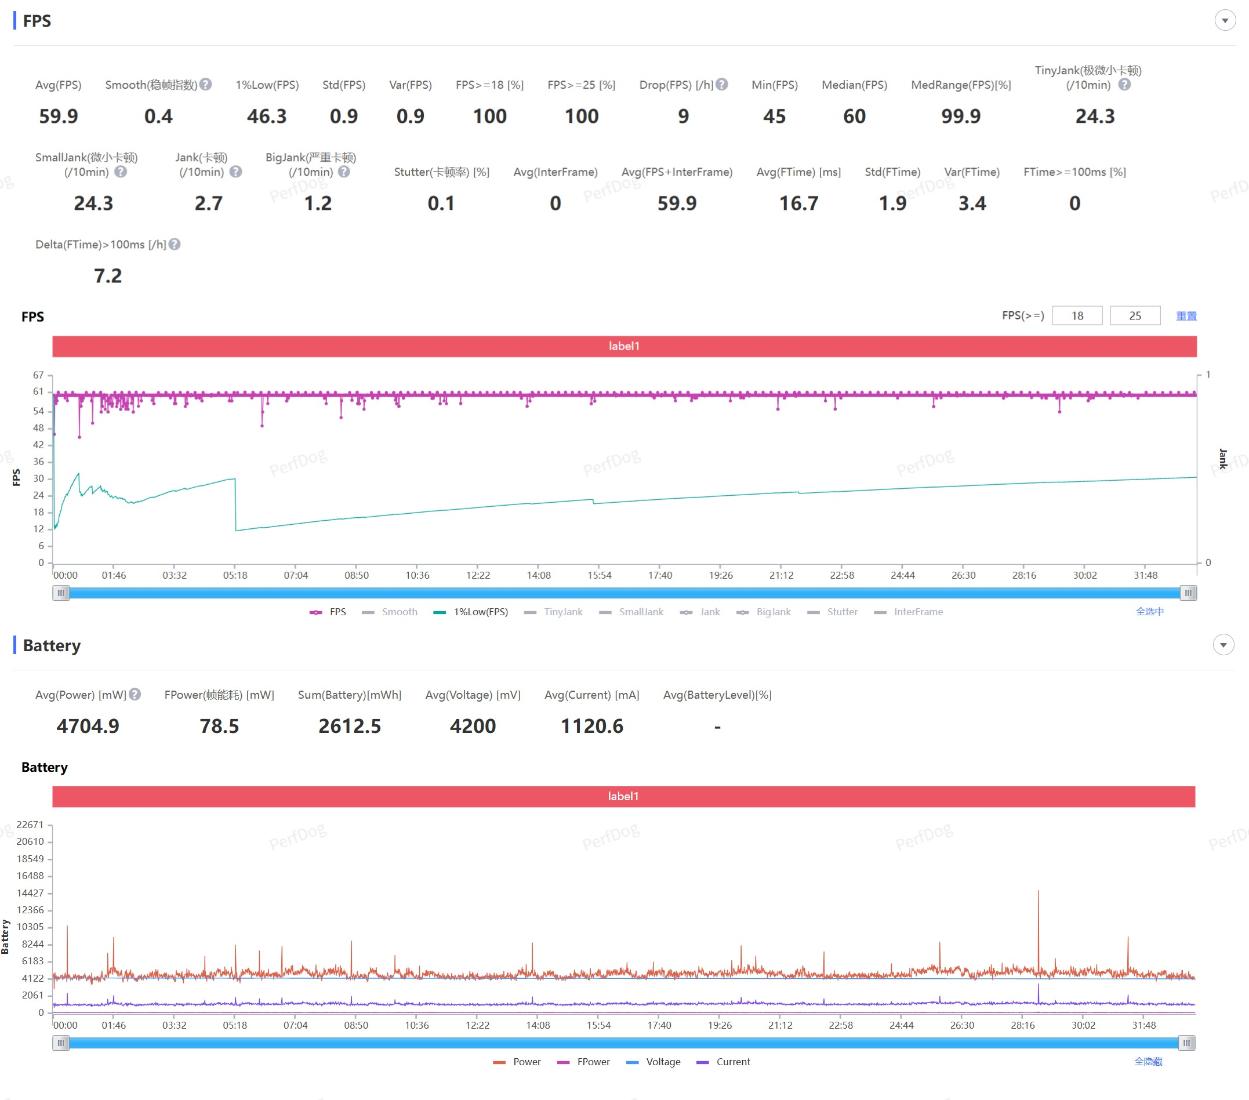Click left handle of FPS time range slider
1249x1100 pixels.
tap(61, 593)
